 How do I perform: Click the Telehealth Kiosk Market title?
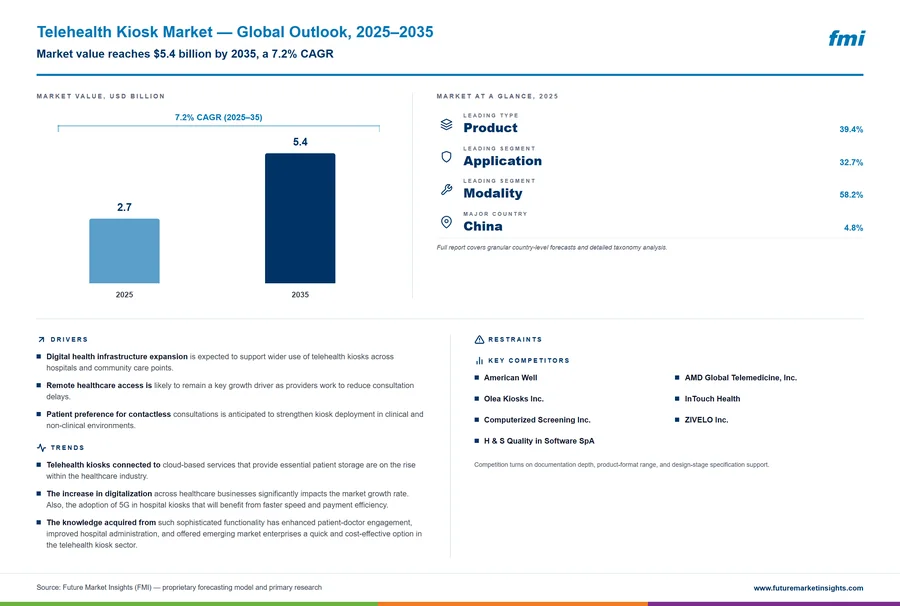[235, 32]
